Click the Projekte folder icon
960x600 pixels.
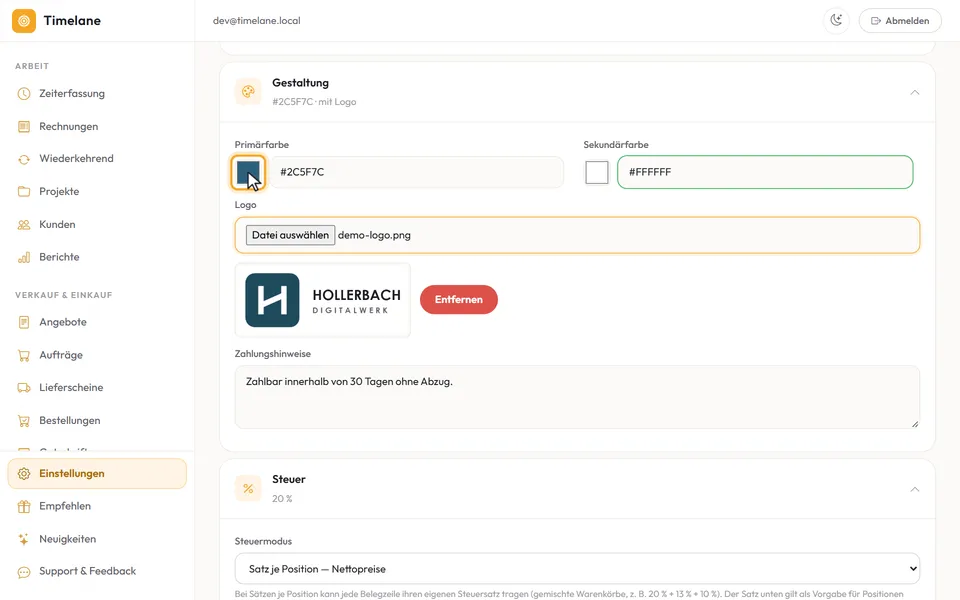(x=24, y=192)
